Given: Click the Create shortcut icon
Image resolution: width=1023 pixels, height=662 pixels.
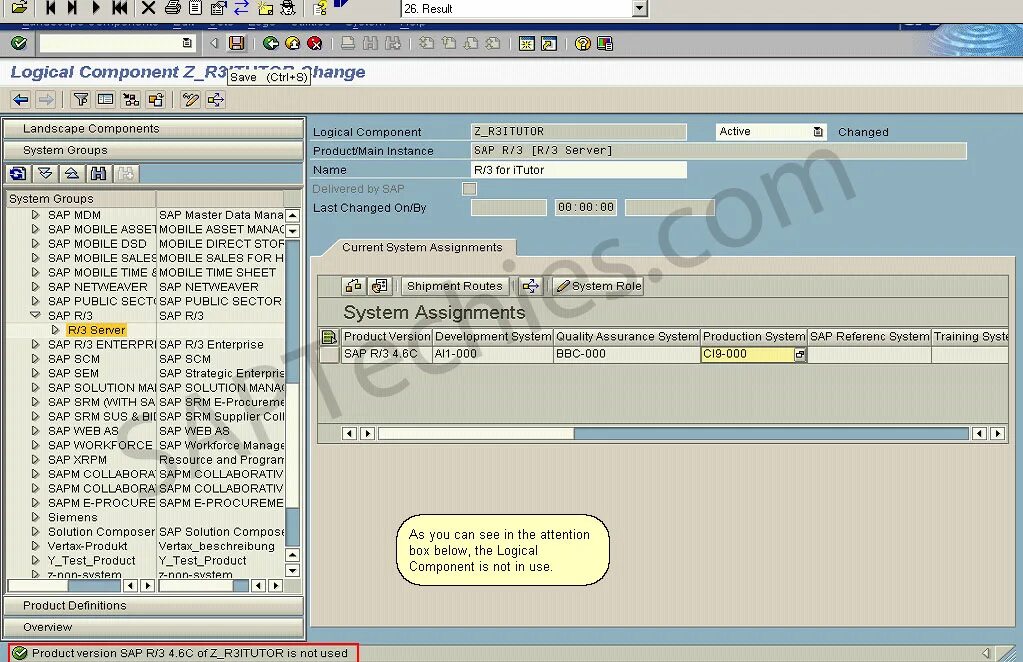Looking at the screenshot, I should (549, 44).
